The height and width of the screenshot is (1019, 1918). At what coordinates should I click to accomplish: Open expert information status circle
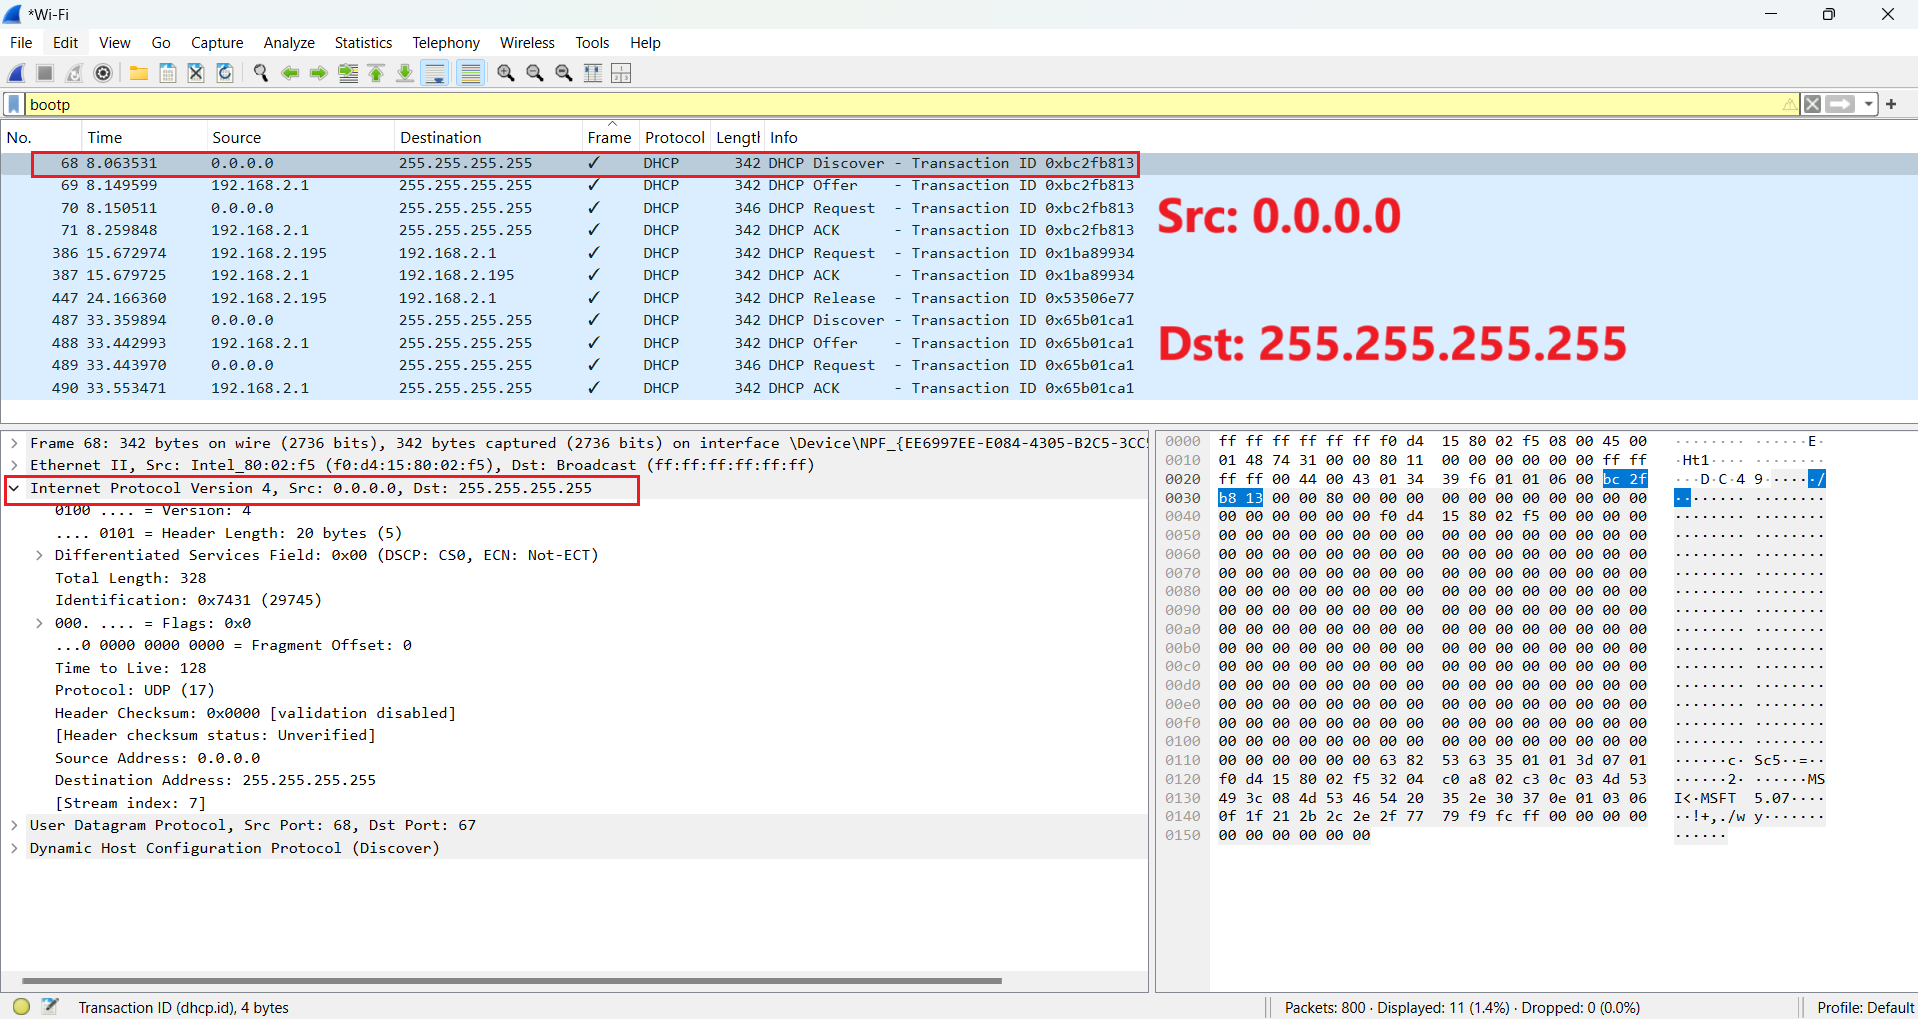point(21,1007)
